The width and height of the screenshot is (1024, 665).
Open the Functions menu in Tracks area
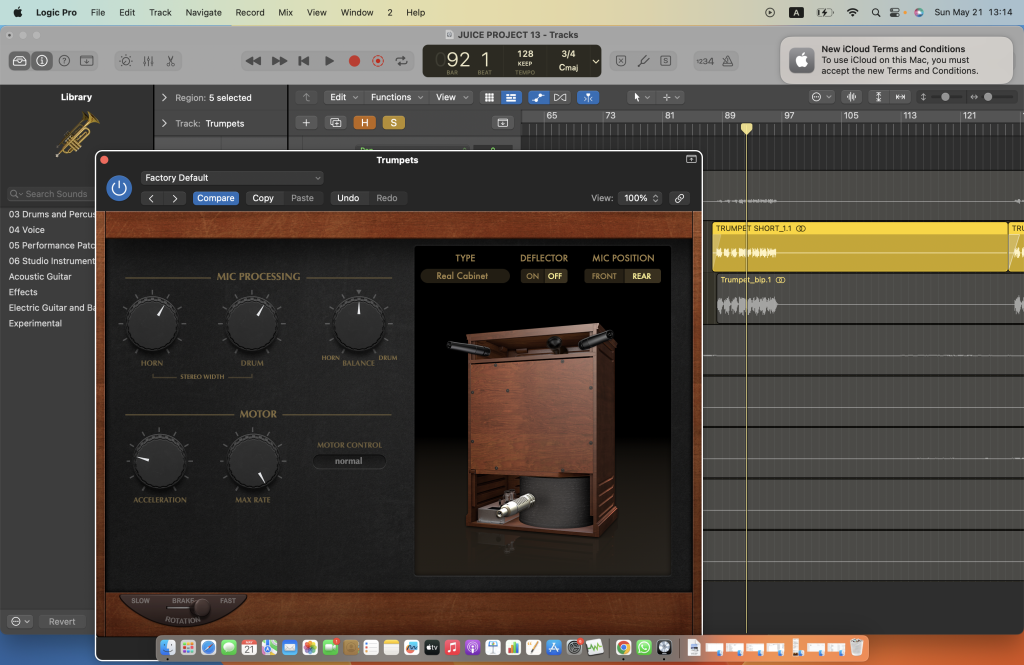[x=397, y=97]
